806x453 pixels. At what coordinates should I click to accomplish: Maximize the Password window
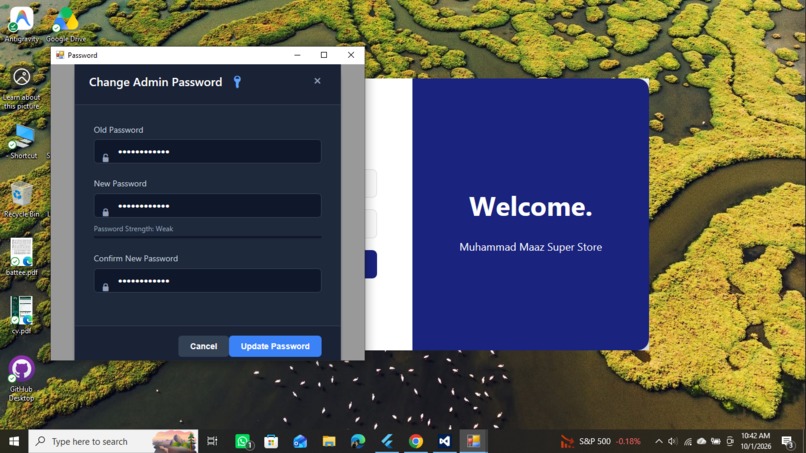(324, 55)
